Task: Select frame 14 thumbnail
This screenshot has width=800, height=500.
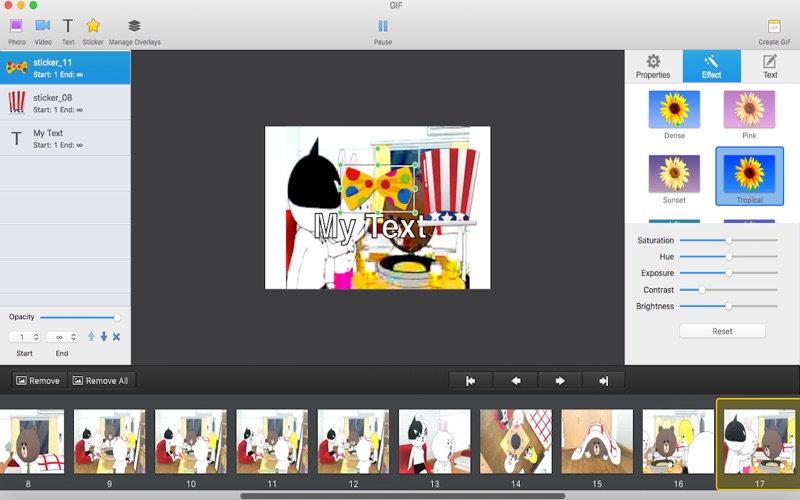Action: pos(516,441)
